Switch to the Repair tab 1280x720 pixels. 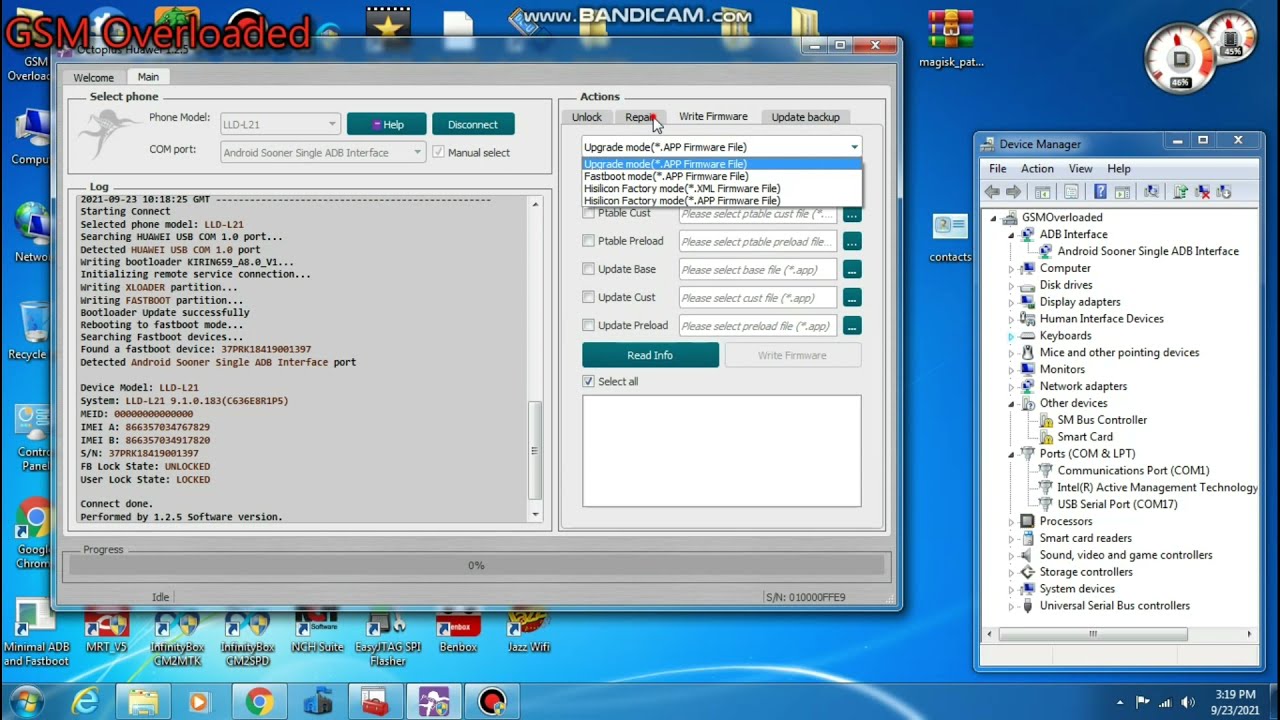point(640,117)
